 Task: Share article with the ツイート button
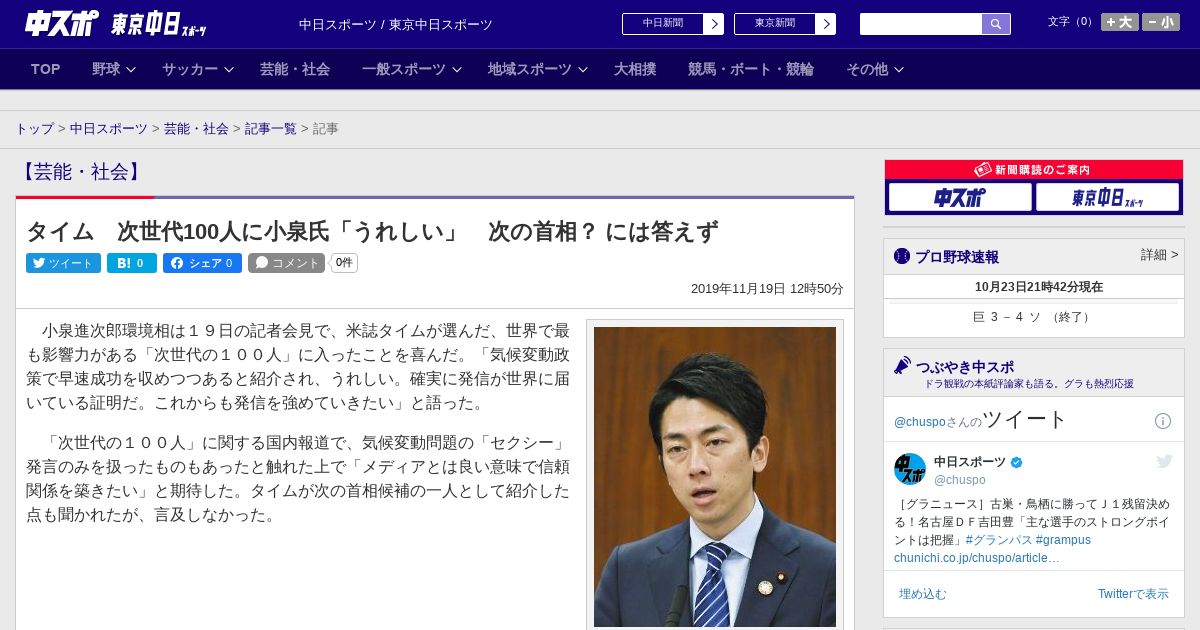pyautogui.click(x=63, y=263)
